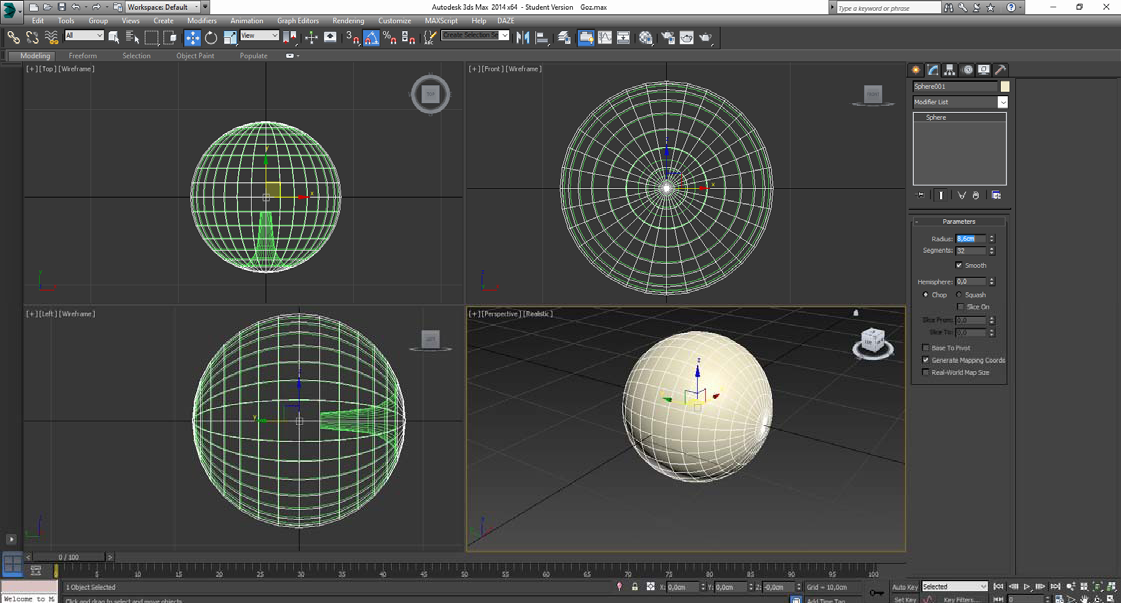Open the Hierarchy panel tab
This screenshot has height=603, width=1121.
(x=950, y=70)
